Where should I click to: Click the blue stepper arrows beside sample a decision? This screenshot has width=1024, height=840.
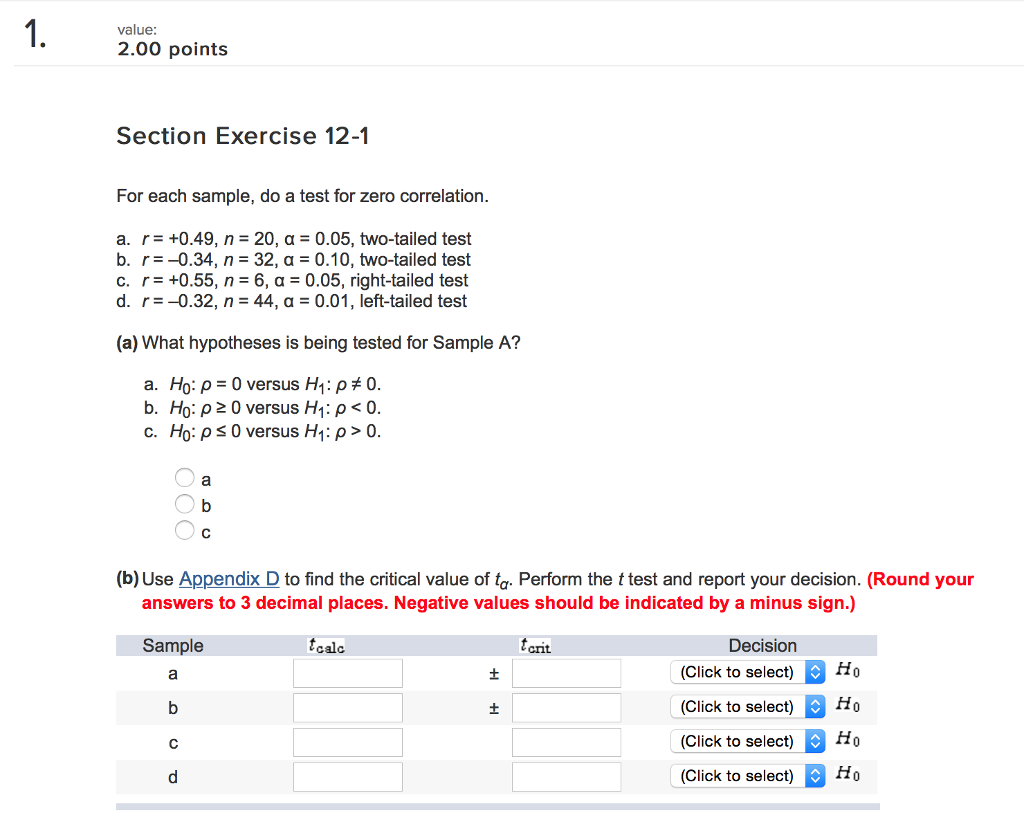click(x=815, y=672)
